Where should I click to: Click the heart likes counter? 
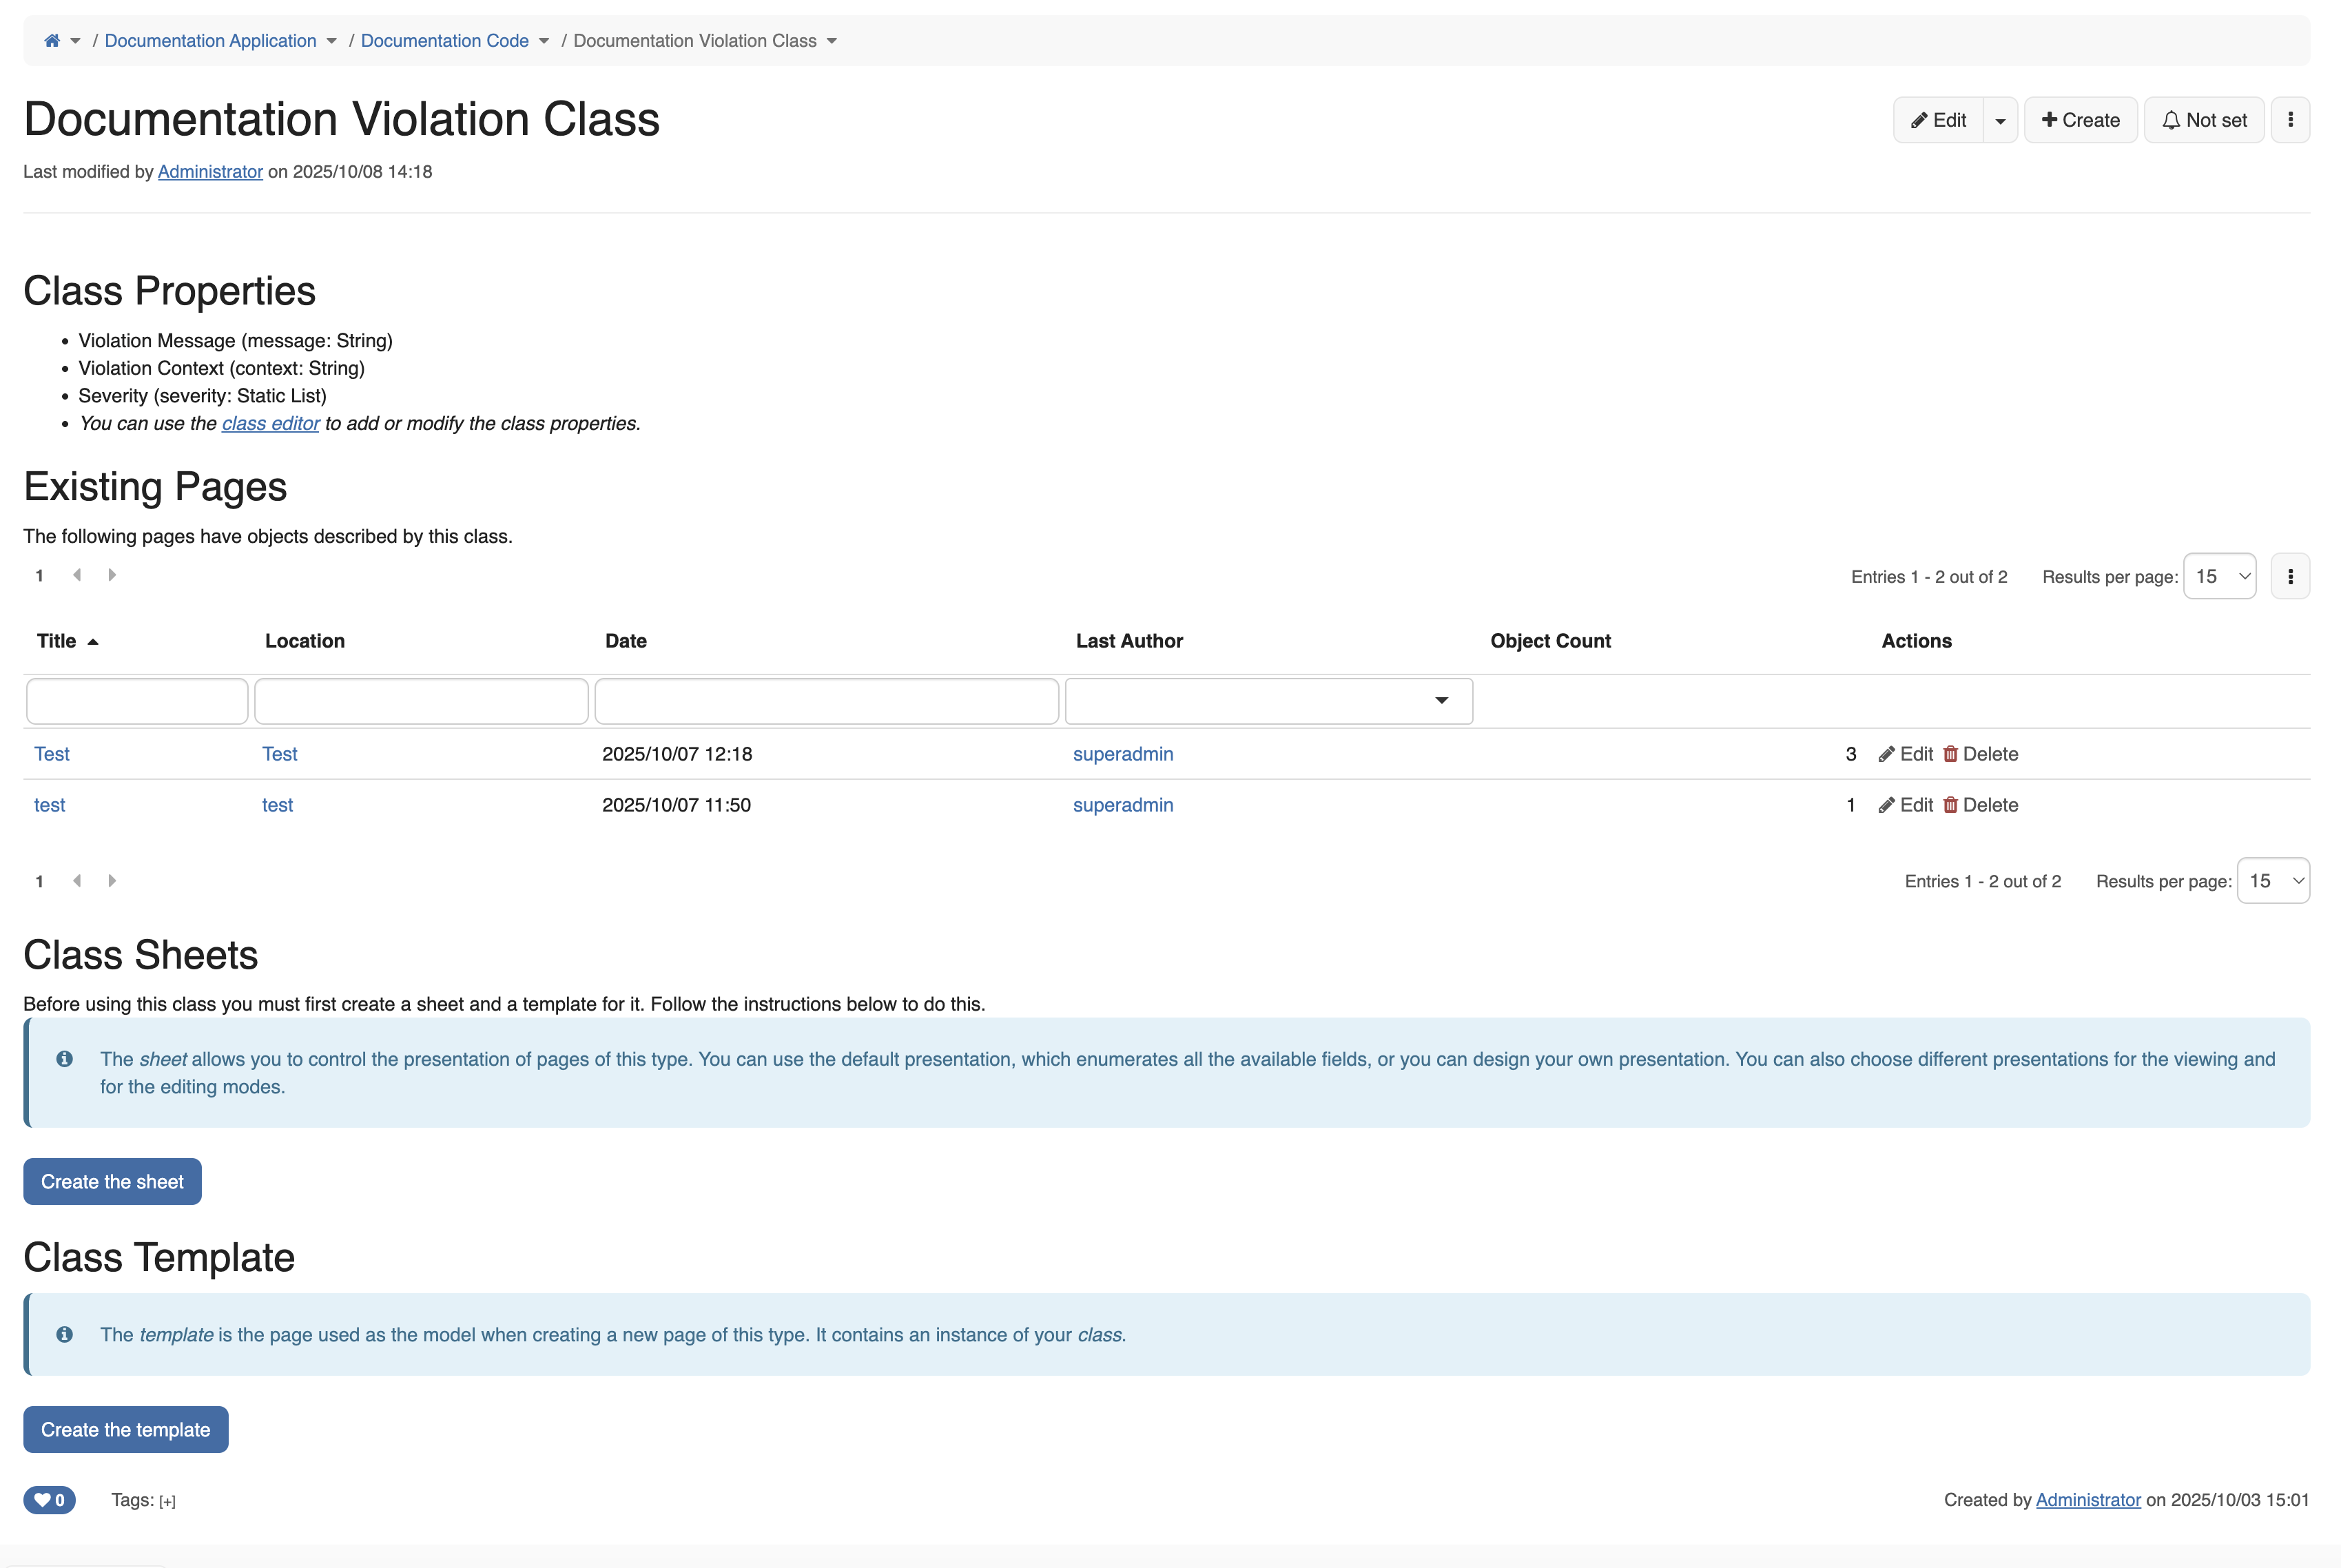coord(49,1499)
